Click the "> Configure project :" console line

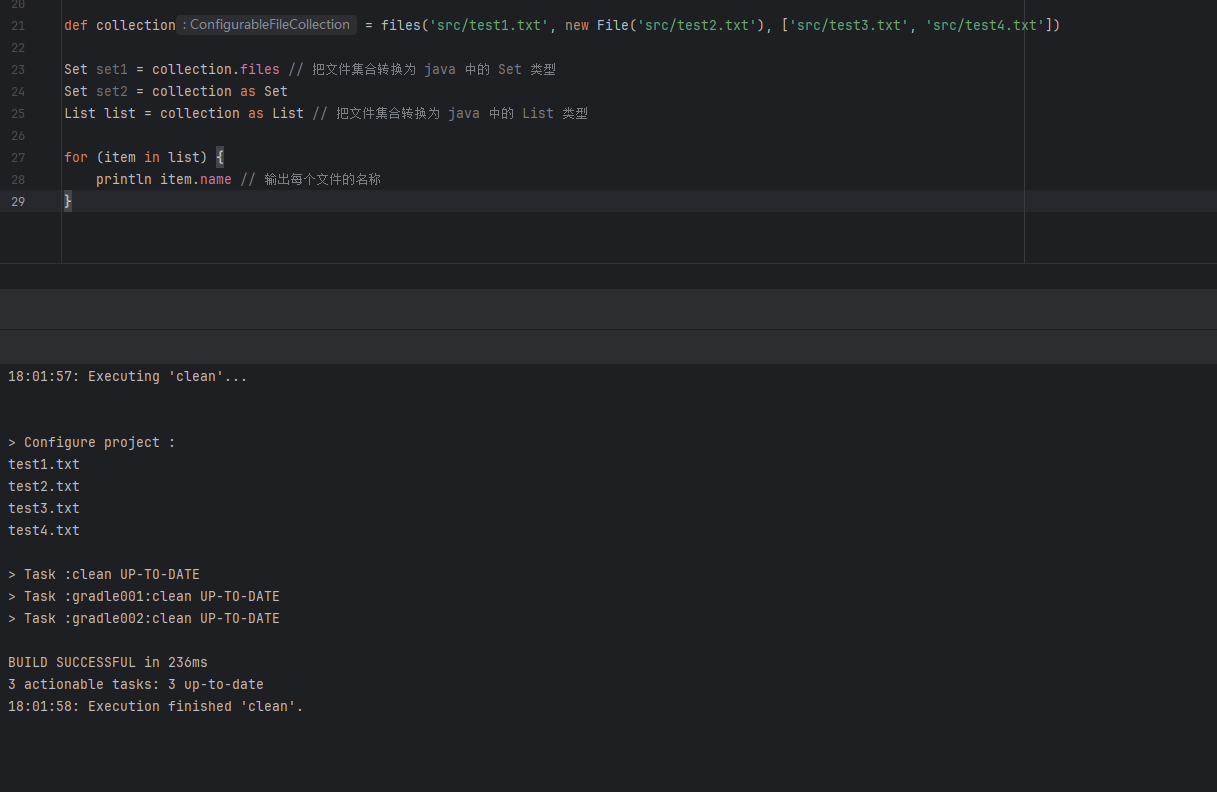[92, 442]
